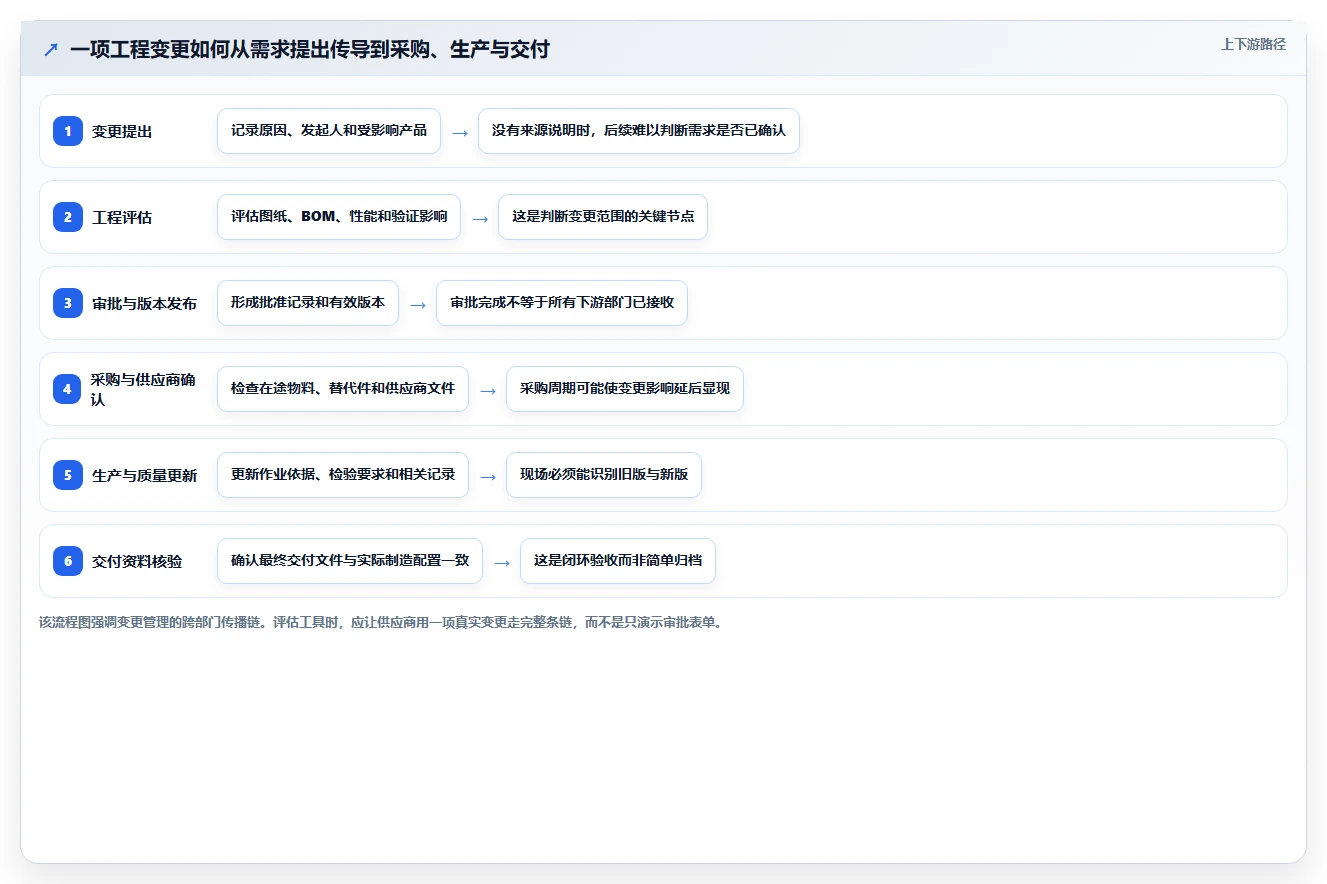Click the 交付资料核验 step label
The image size is (1327, 884).
[137, 561]
